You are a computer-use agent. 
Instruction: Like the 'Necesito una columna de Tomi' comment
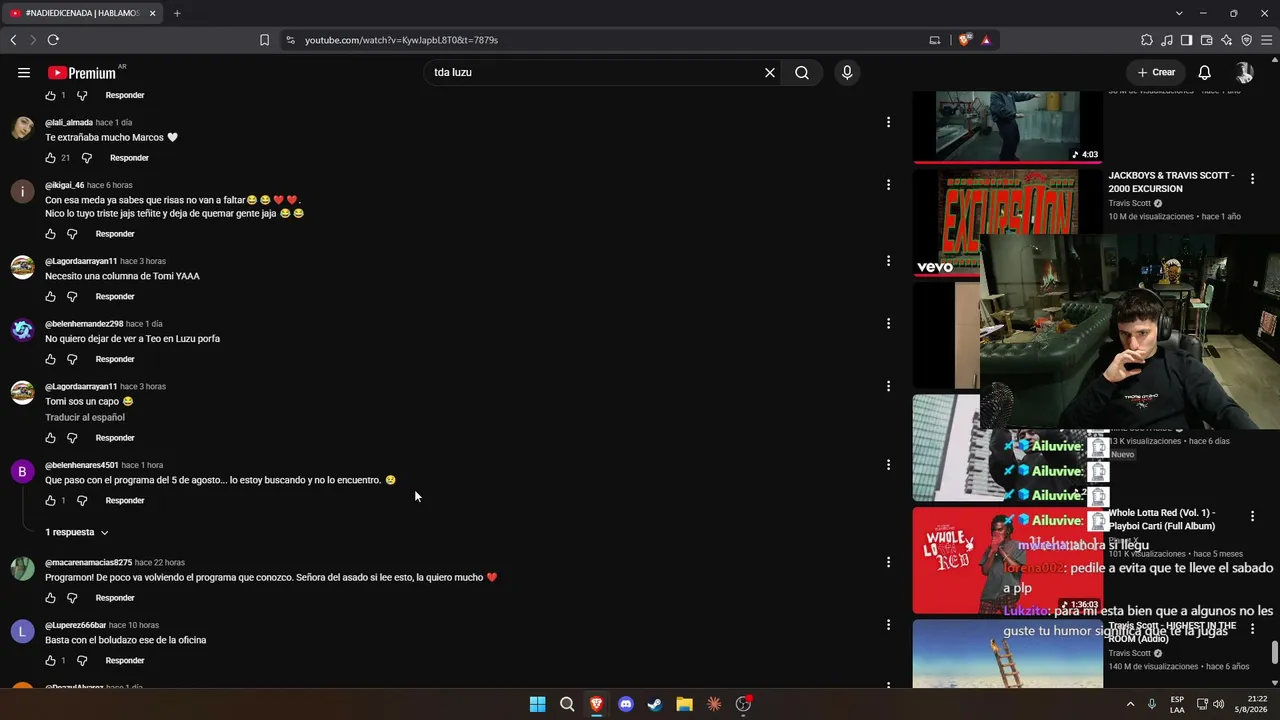pyautogui.click(x=50, y=297)
